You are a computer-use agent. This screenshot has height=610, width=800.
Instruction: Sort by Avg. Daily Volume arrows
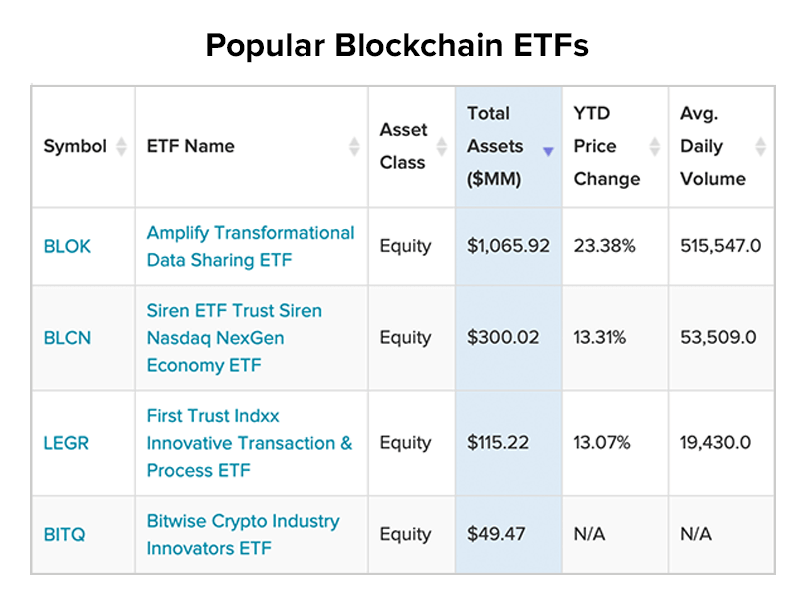[761, 147]
